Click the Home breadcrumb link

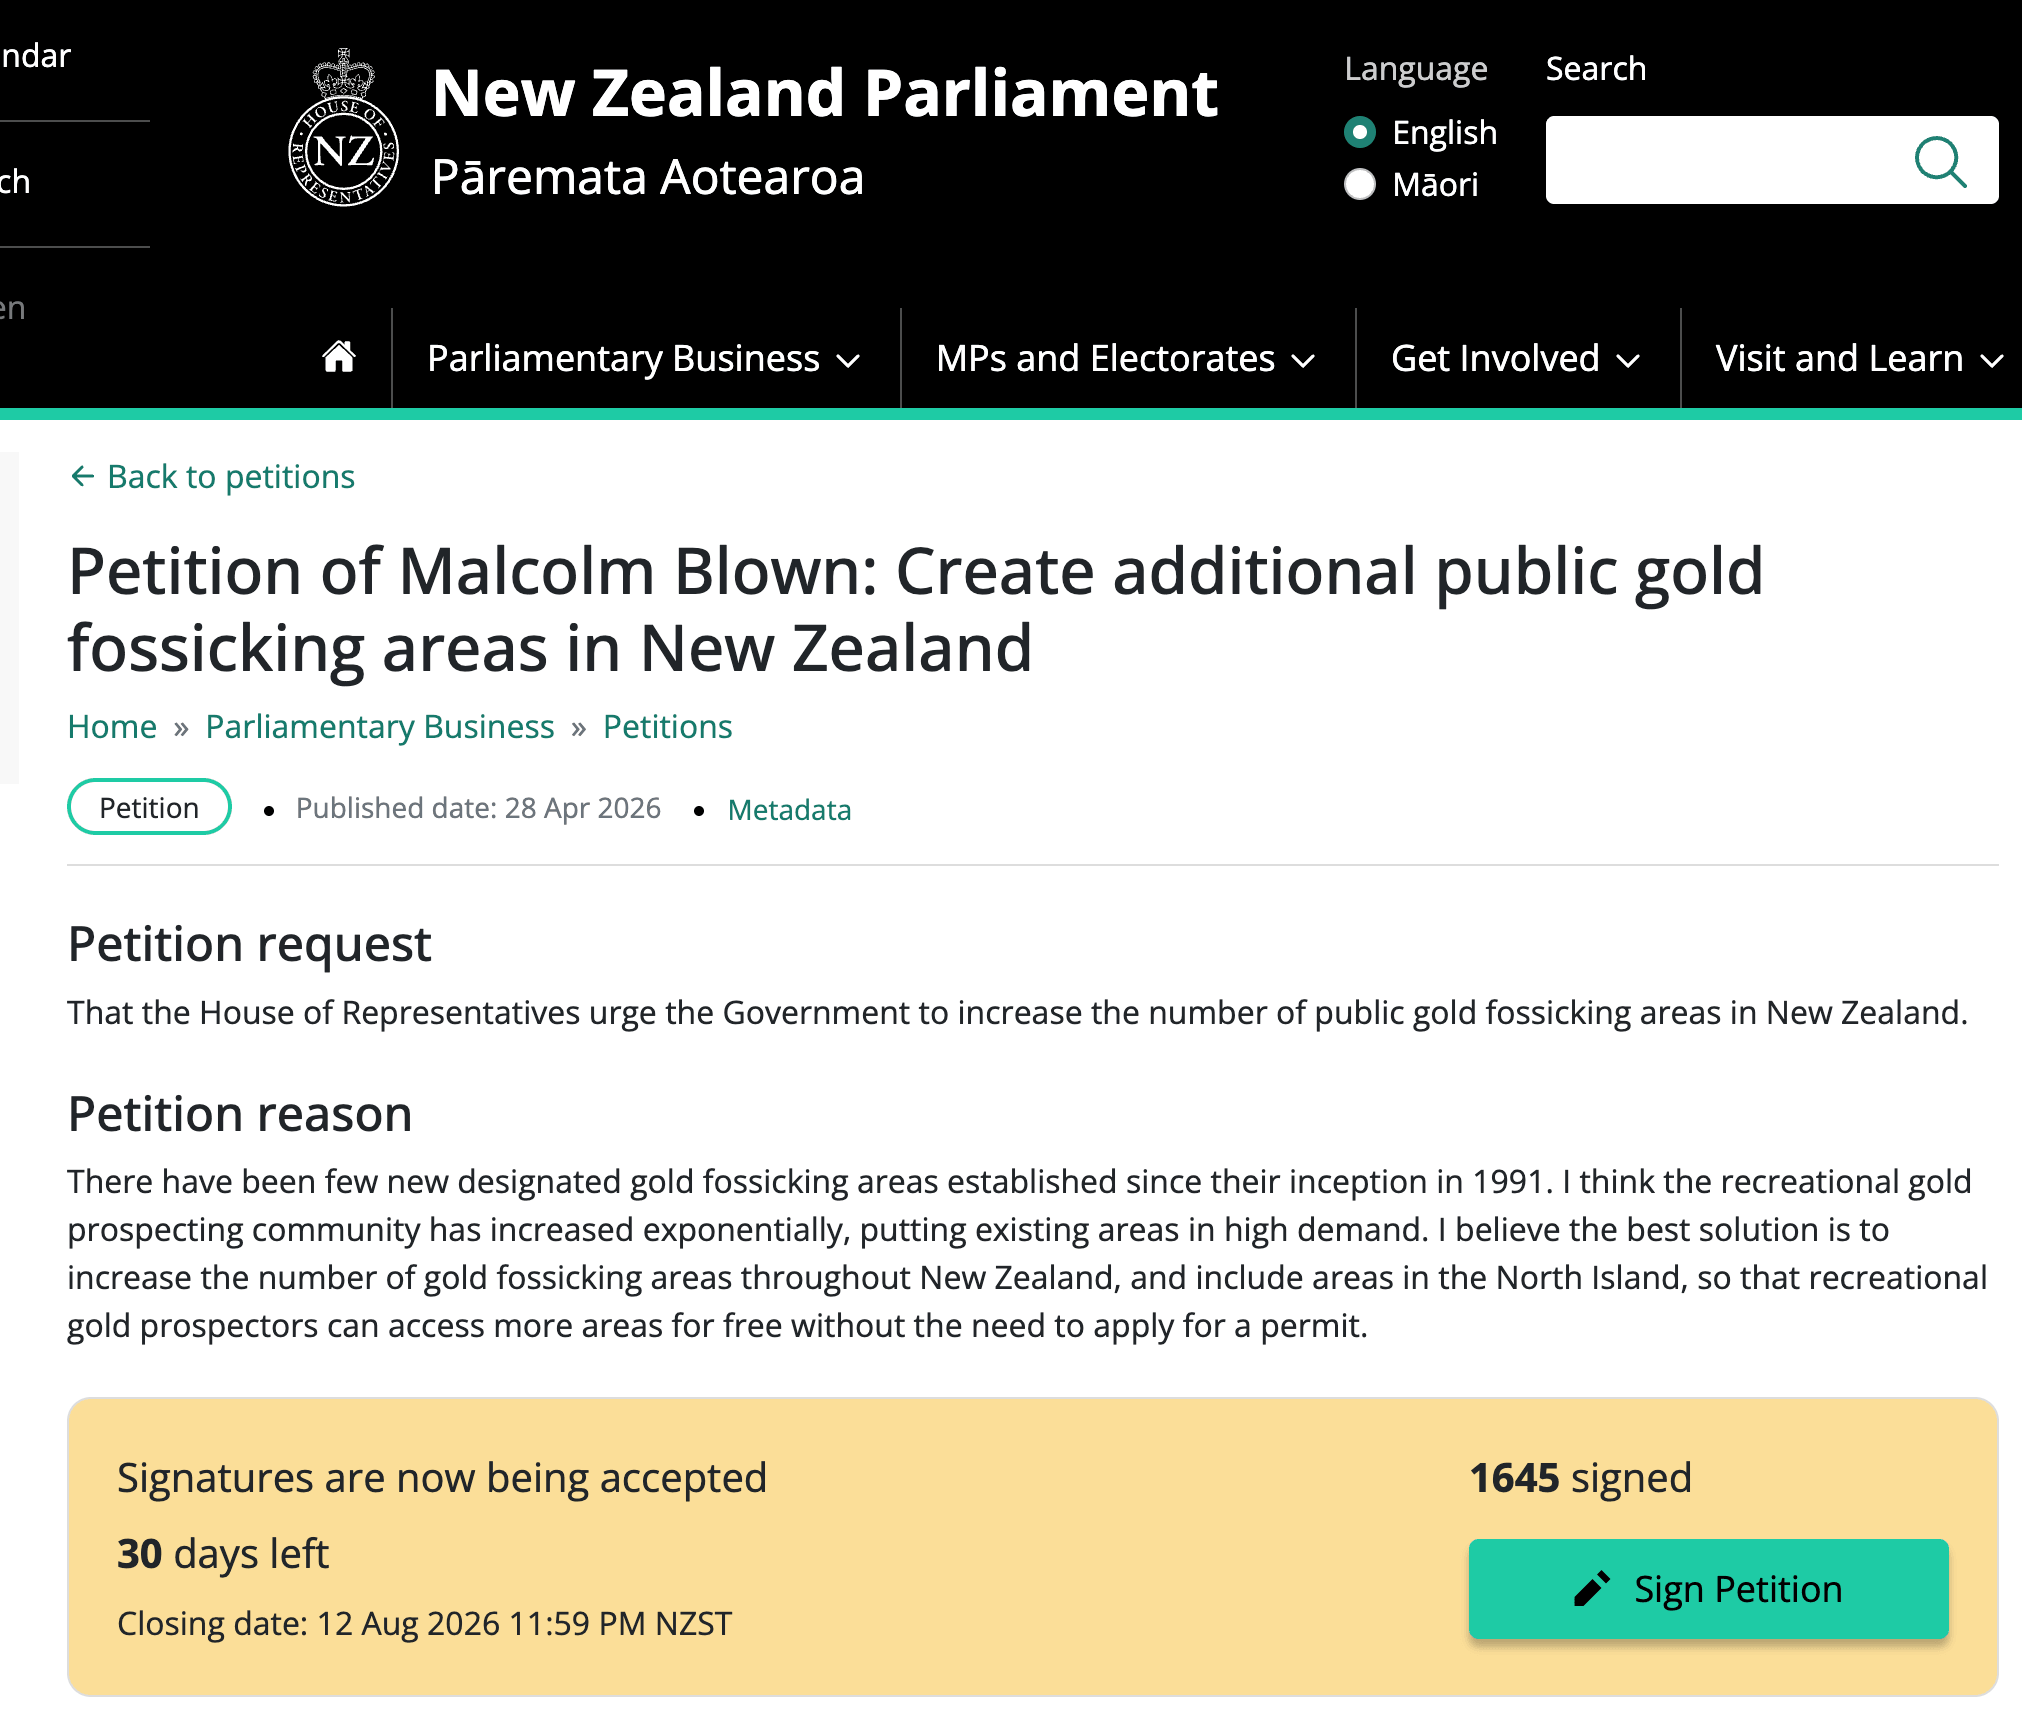pos(112,727)
